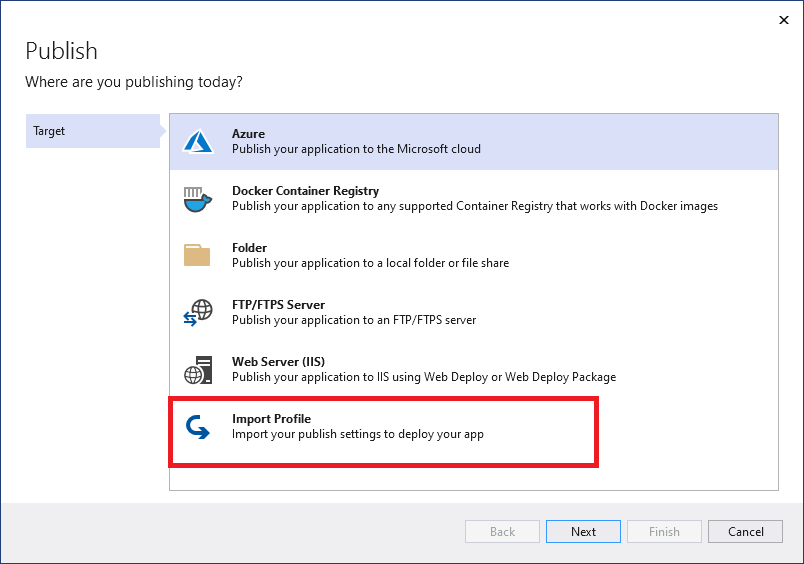Select the Target step tab
Image resolution: width=804 pixels, height=564 pixels.
tap(90, 131)
